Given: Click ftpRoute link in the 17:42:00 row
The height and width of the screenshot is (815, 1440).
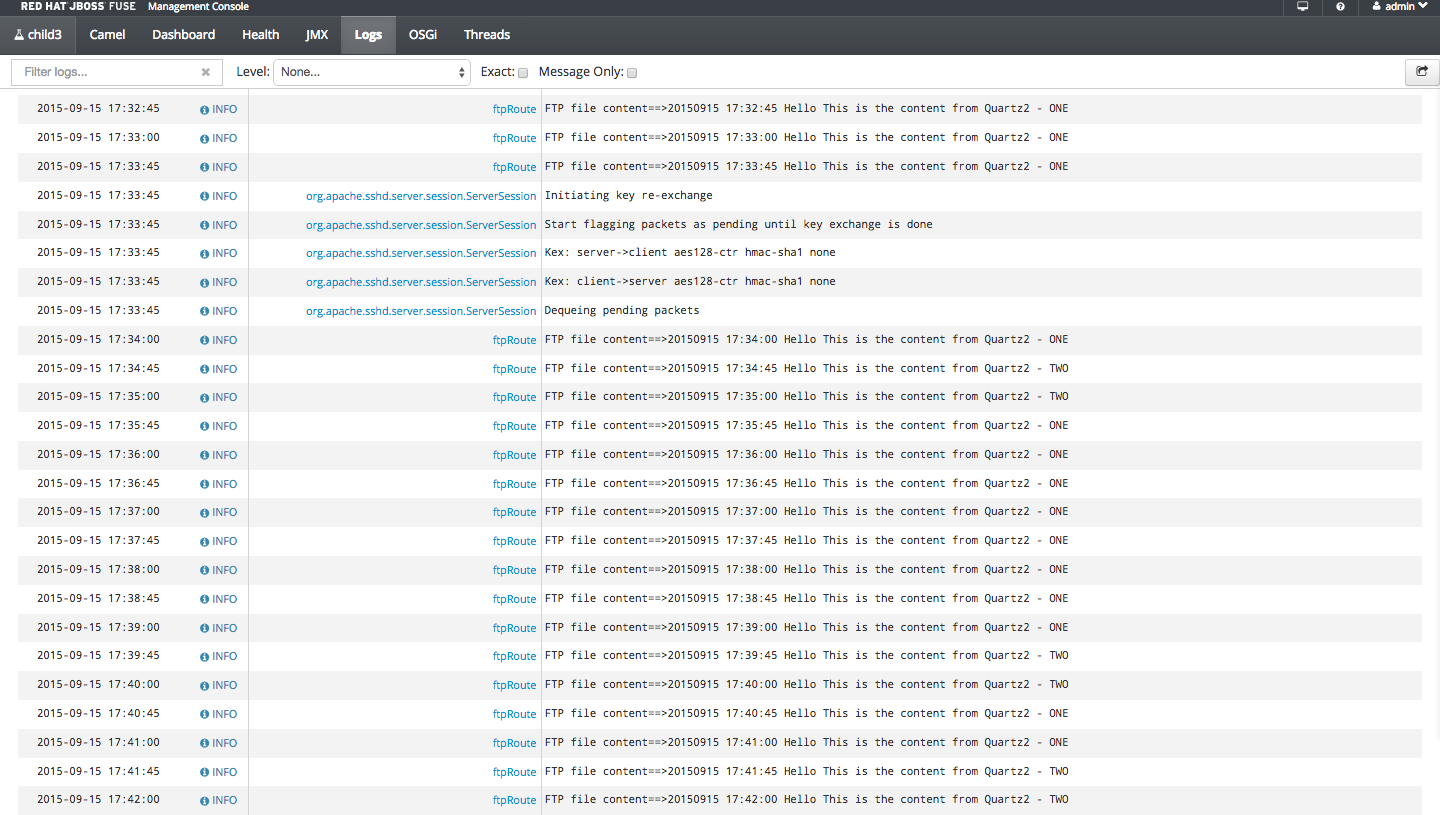Looking at the screenshot, I should pos(514,801).
